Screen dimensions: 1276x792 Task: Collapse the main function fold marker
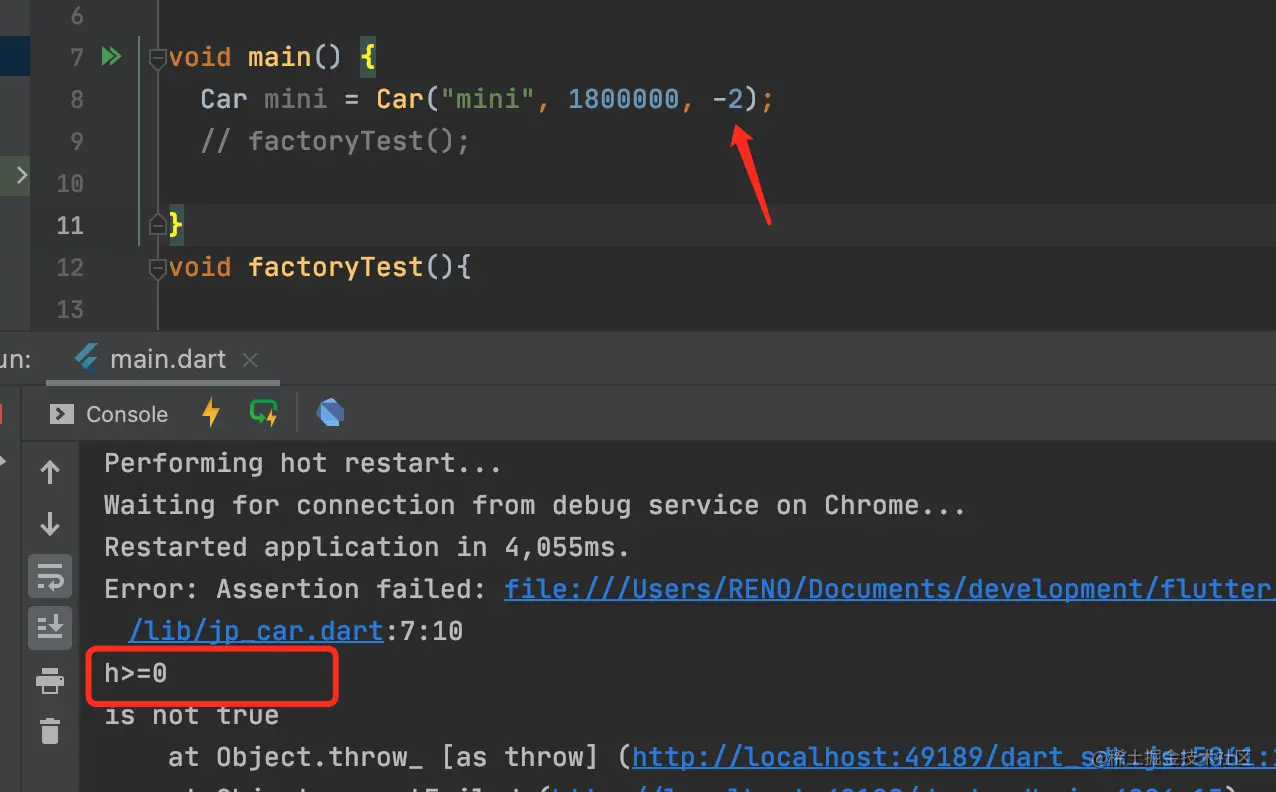tap(157, 59)
